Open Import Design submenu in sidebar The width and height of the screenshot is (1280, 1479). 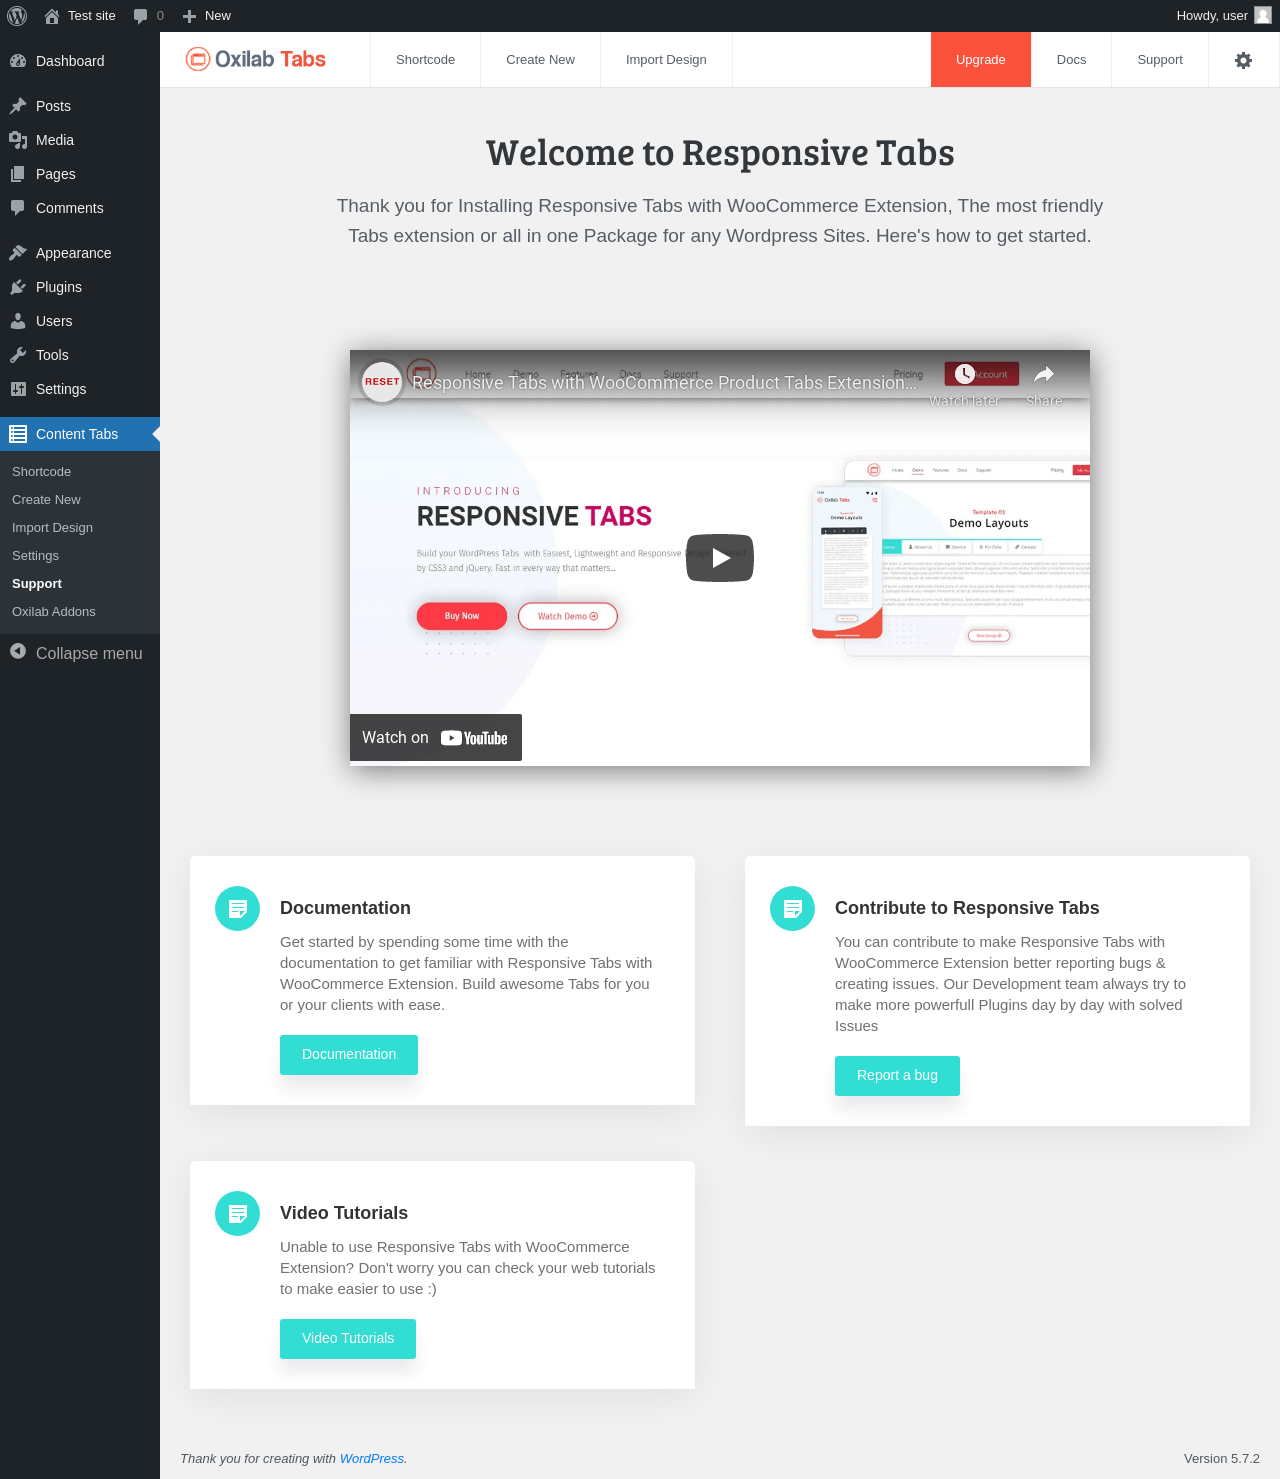(x=80, y=528)
